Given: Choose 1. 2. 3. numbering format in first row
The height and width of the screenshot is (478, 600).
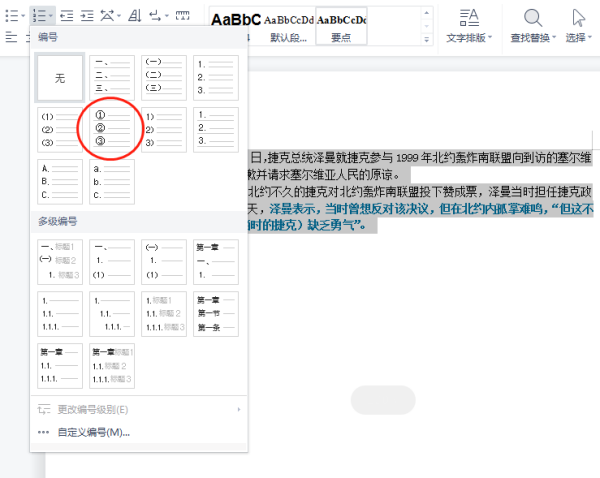Looking at the screenshot, I should coord(216,78).
